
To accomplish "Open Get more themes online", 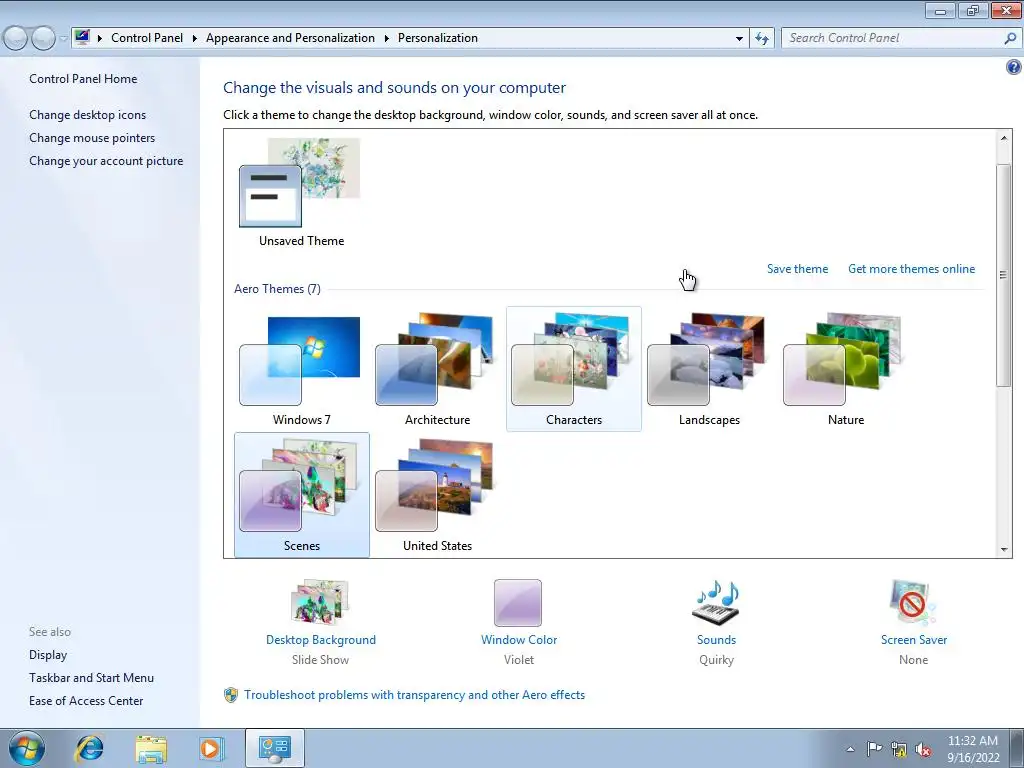I will [x=911, y=269].
